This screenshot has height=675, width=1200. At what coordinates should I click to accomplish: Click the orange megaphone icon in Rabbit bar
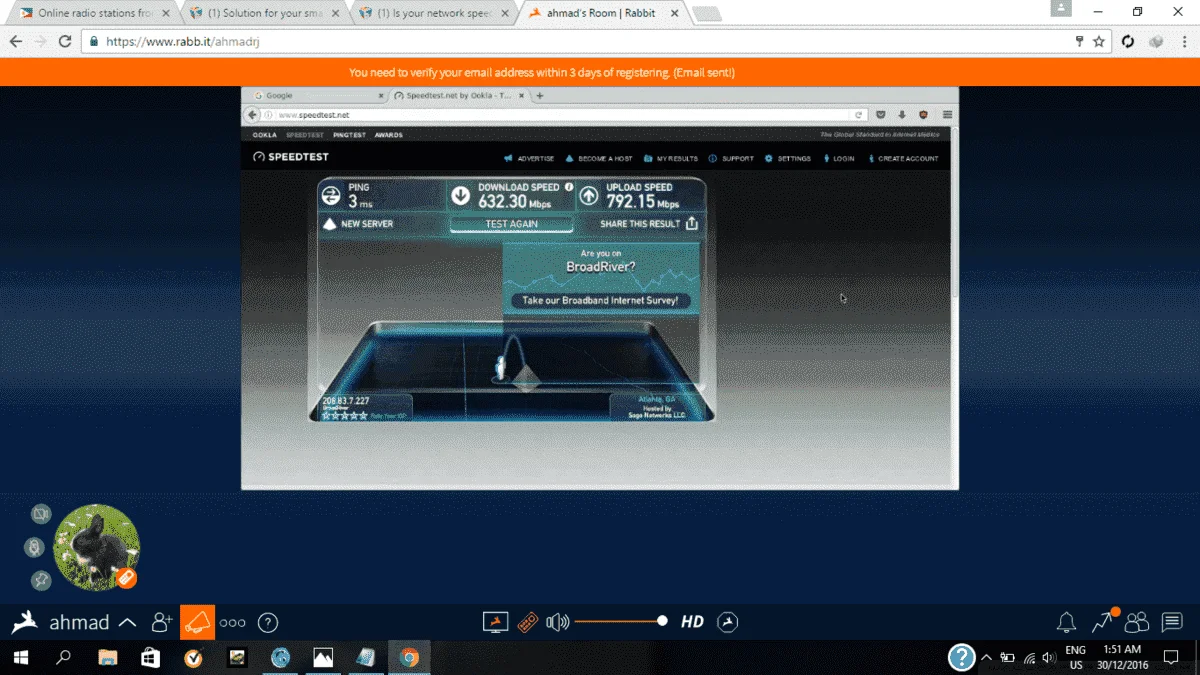(x=197, y=622)
